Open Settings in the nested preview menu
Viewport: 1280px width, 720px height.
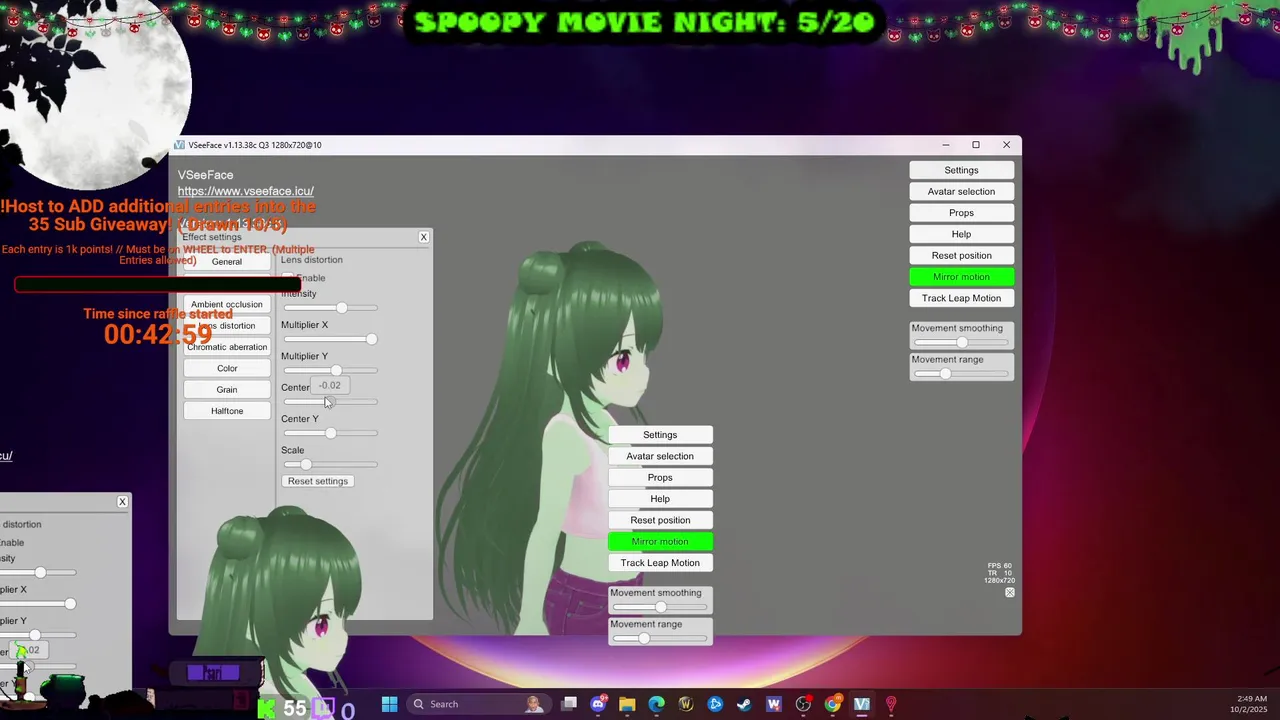coord(660,435)
